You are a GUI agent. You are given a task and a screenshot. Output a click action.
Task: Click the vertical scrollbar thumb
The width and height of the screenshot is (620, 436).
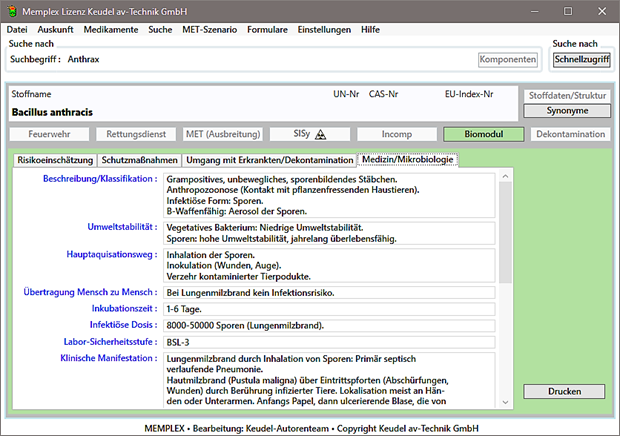505,232
